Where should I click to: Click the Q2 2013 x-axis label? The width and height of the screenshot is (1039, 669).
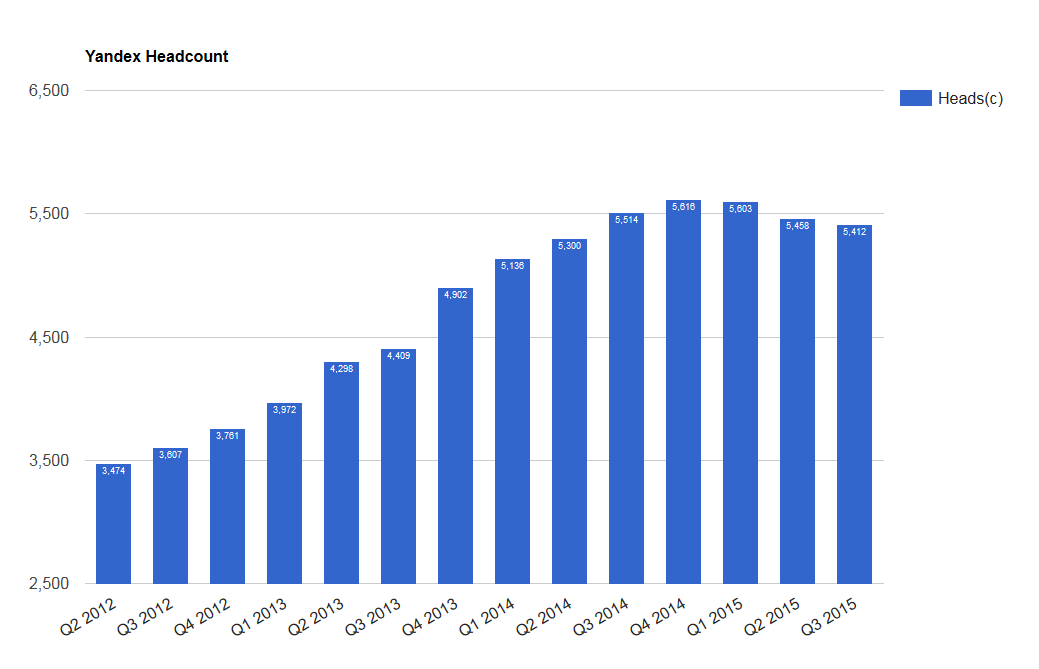[x=316, y=617]
